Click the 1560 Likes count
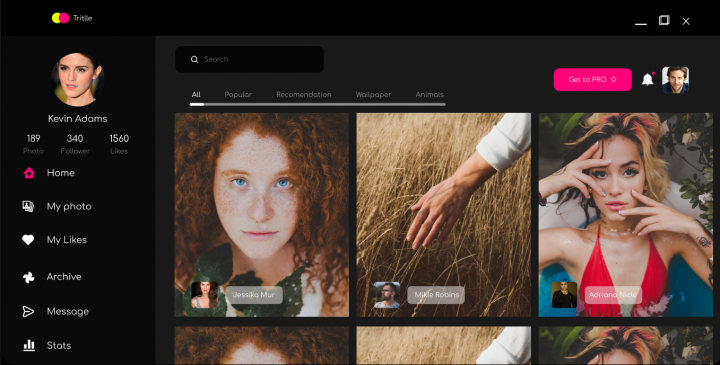The image size is (720, 365). 119,144
